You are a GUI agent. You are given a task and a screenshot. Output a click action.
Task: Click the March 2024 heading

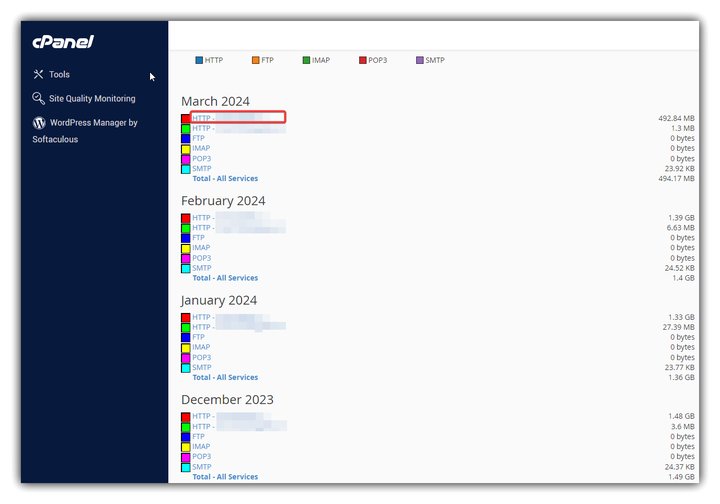pos(215,101)
